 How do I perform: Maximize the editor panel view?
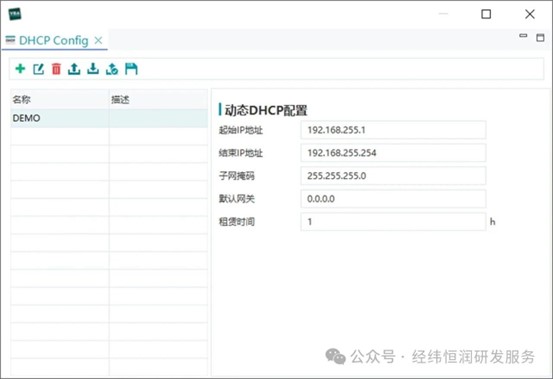click(x=540, y=37)
